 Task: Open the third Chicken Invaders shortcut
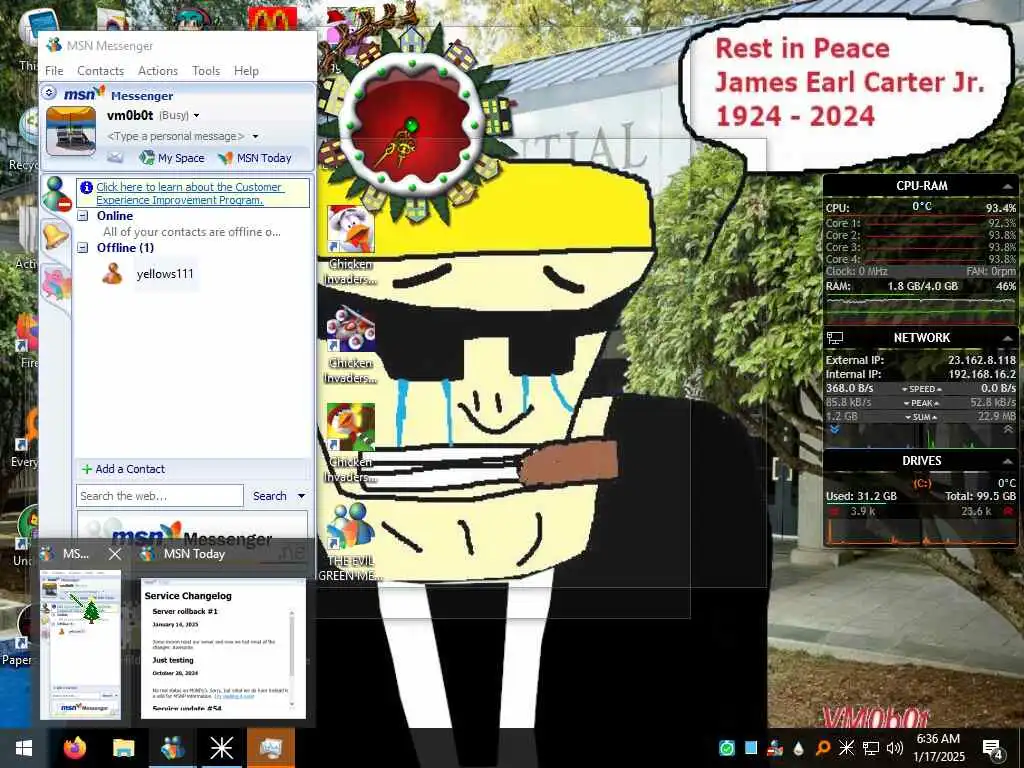[x=351, y=443]
